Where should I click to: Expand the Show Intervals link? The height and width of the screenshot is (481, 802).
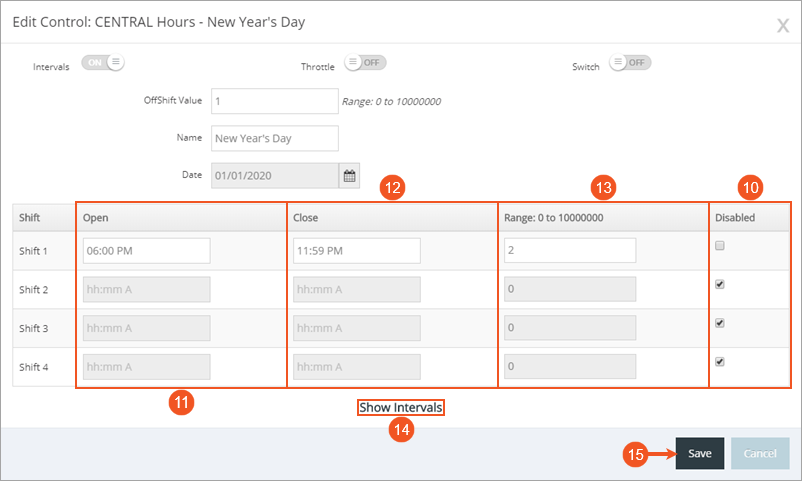tap(400, 407)
